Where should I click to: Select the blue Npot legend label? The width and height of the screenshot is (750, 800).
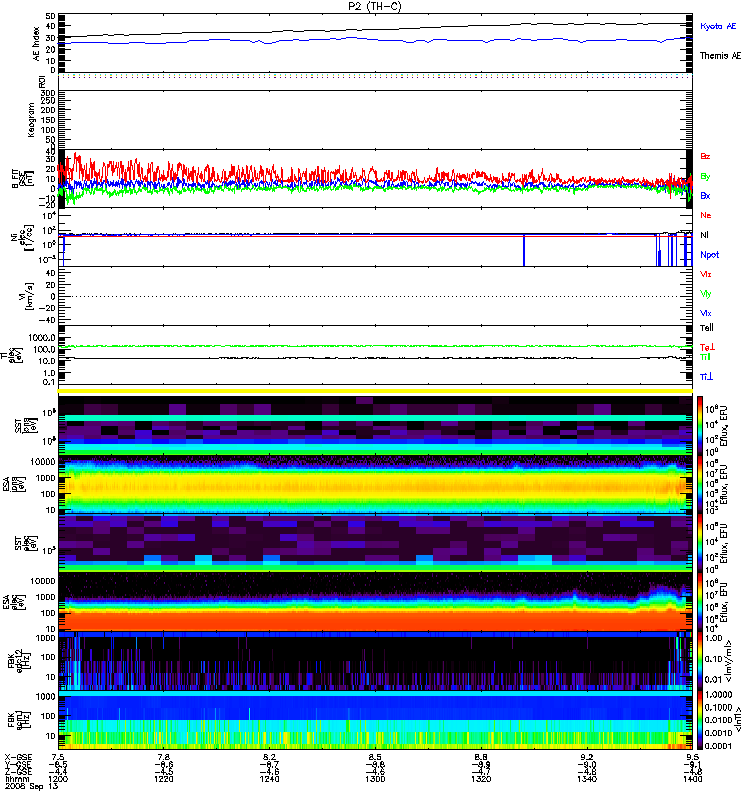(x=710, y=255)
